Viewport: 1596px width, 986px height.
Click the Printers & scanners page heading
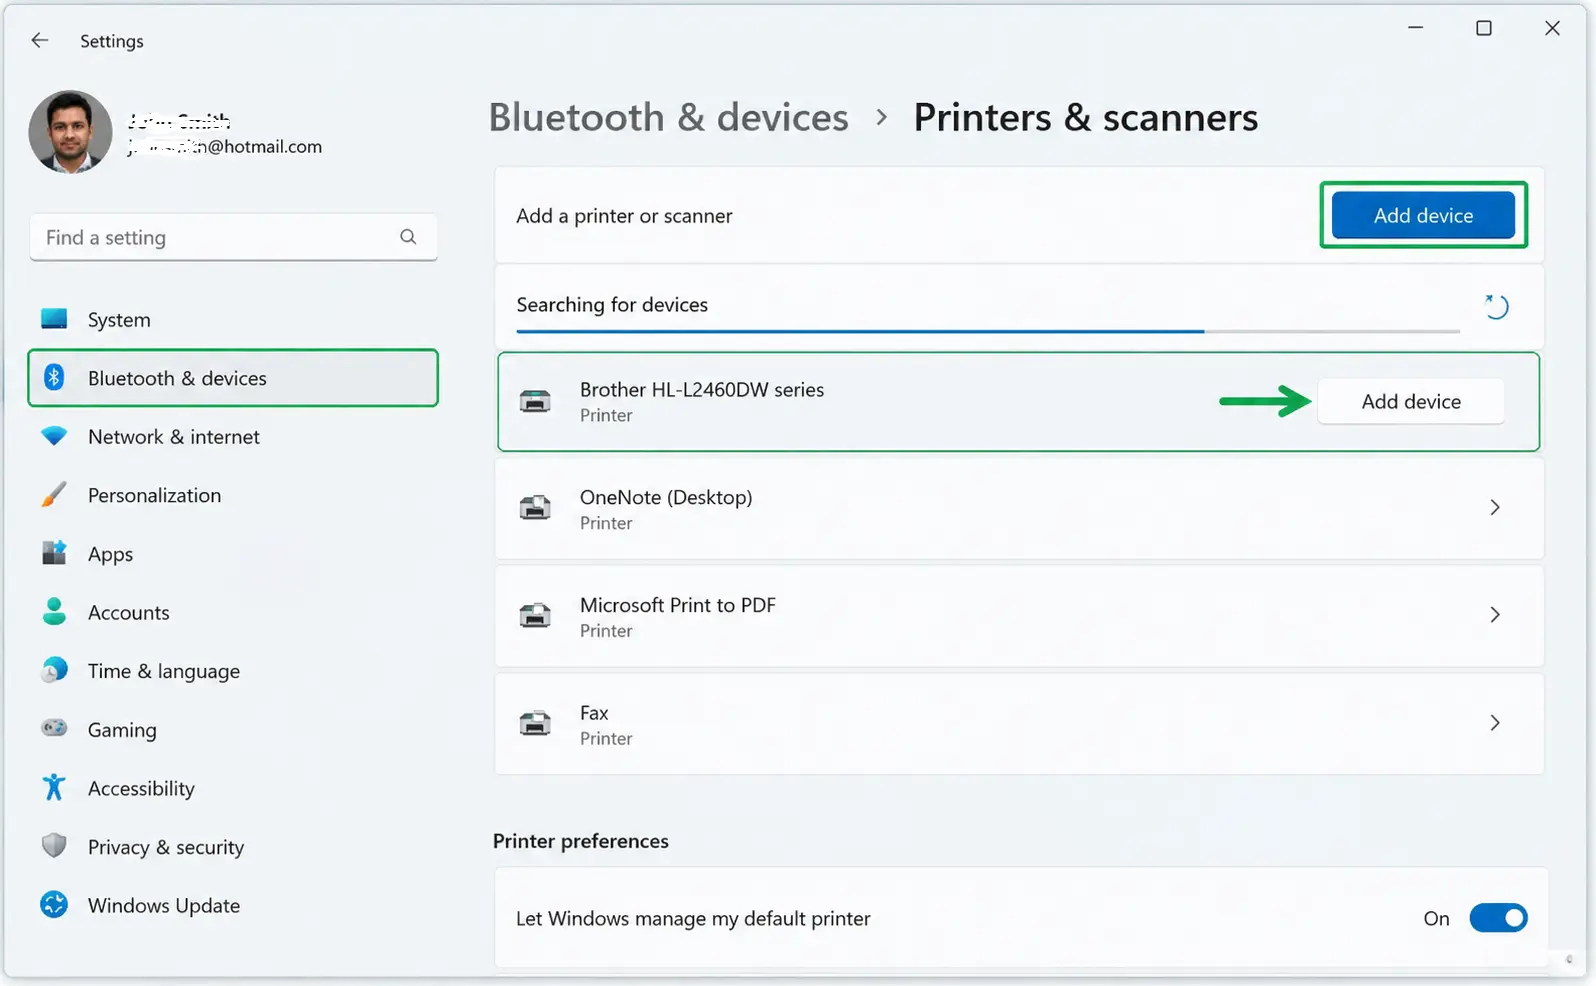(1086, 117)
